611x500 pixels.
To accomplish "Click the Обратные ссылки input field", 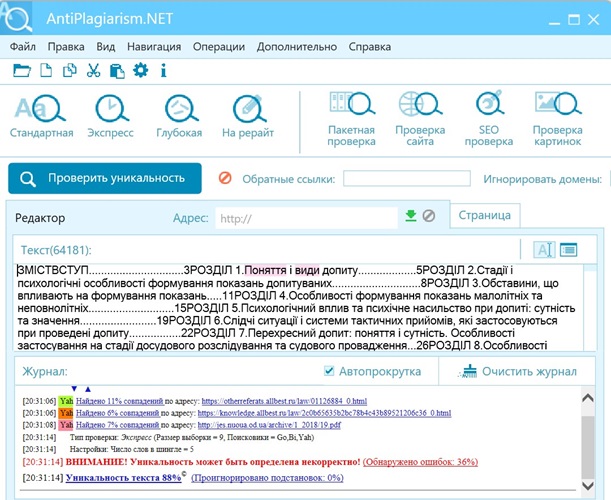I will tap(407, 178).
